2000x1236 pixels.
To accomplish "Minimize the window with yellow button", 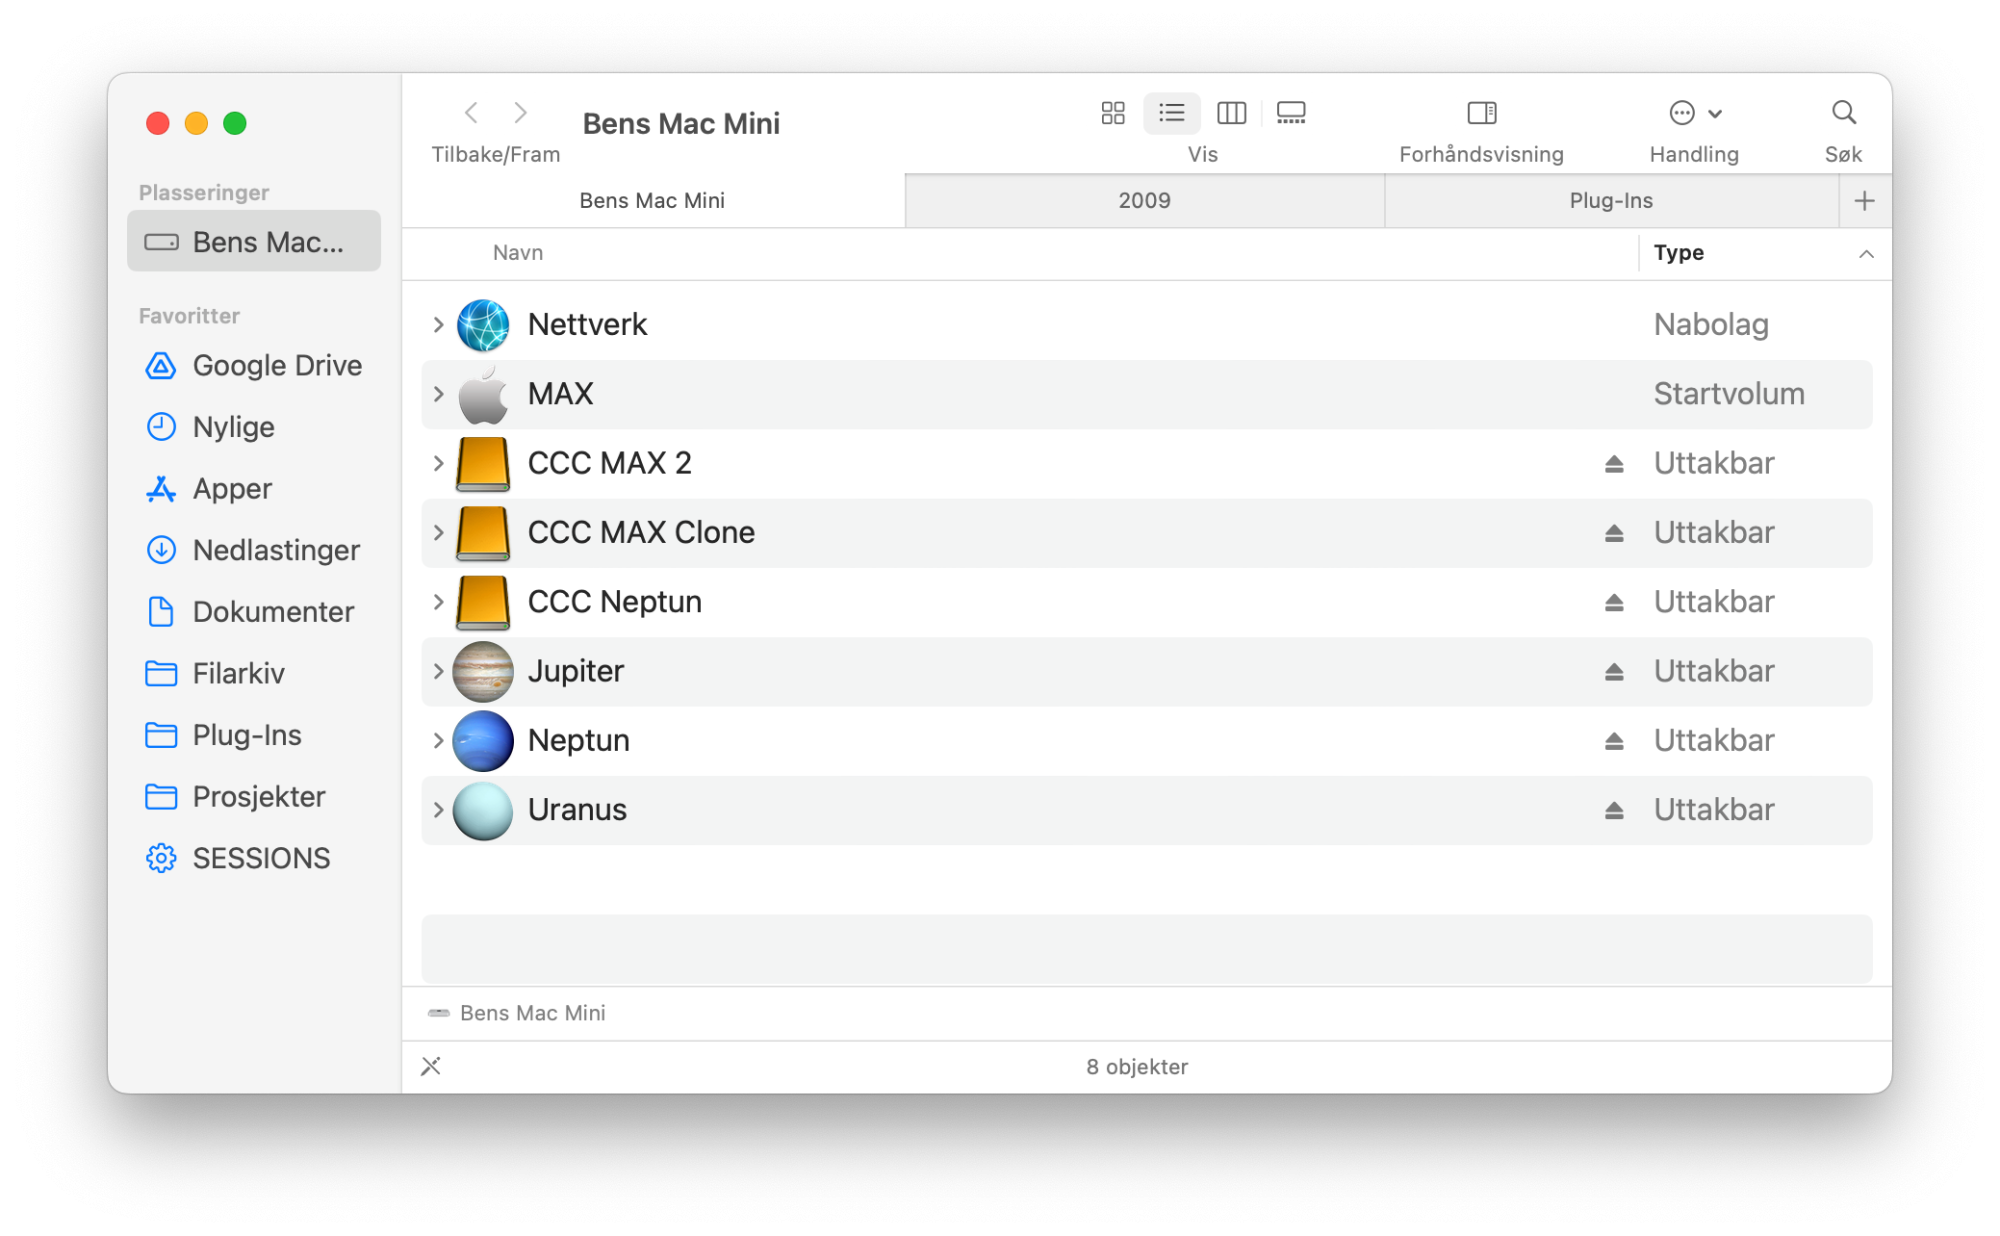I will click(x=196, y=123).
